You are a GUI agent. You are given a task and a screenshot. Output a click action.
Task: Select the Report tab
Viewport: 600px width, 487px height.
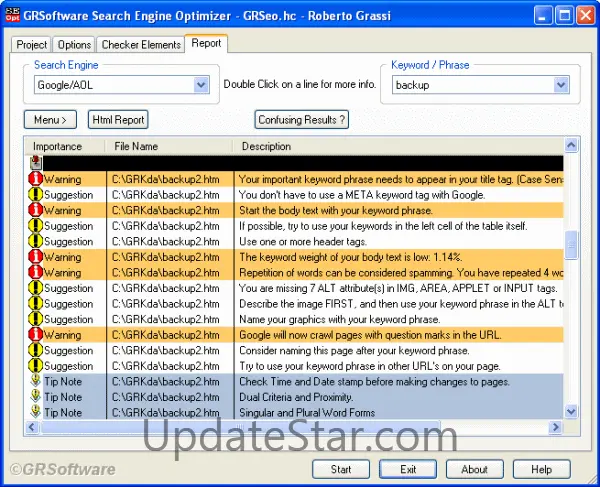pyautogui.click(x=206, y=43)
